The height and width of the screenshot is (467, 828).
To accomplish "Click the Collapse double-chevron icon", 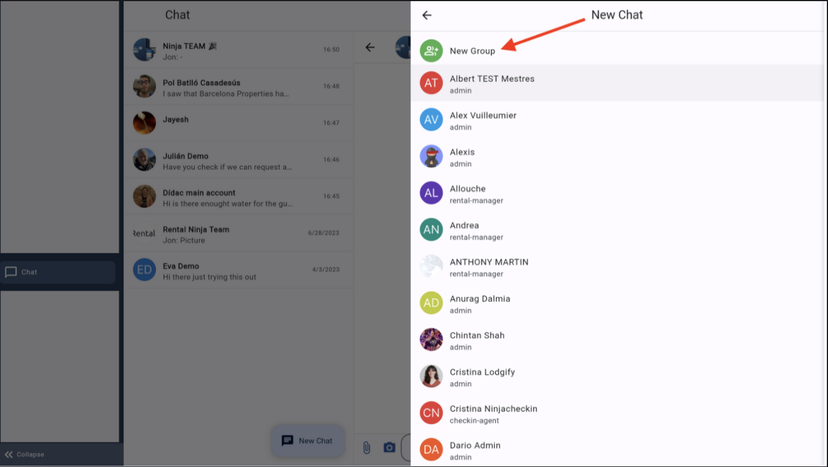I will (x=9, y=454).
